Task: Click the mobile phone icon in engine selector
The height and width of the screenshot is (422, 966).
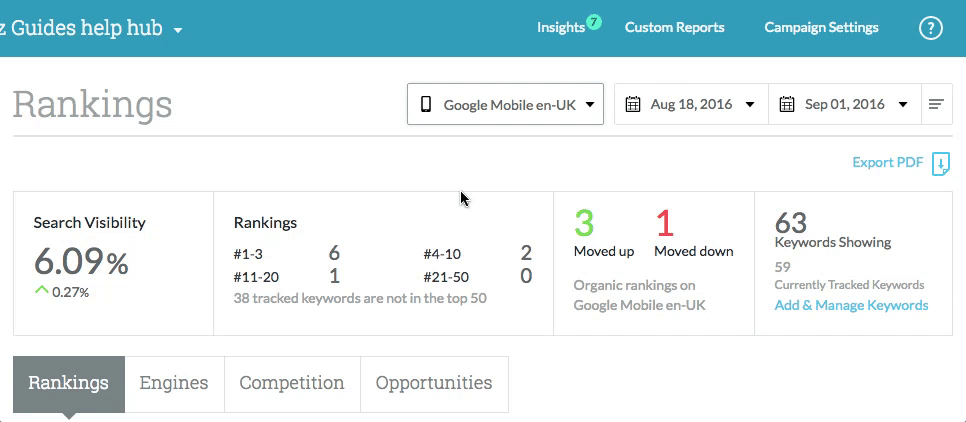Action: pos(426,105)
